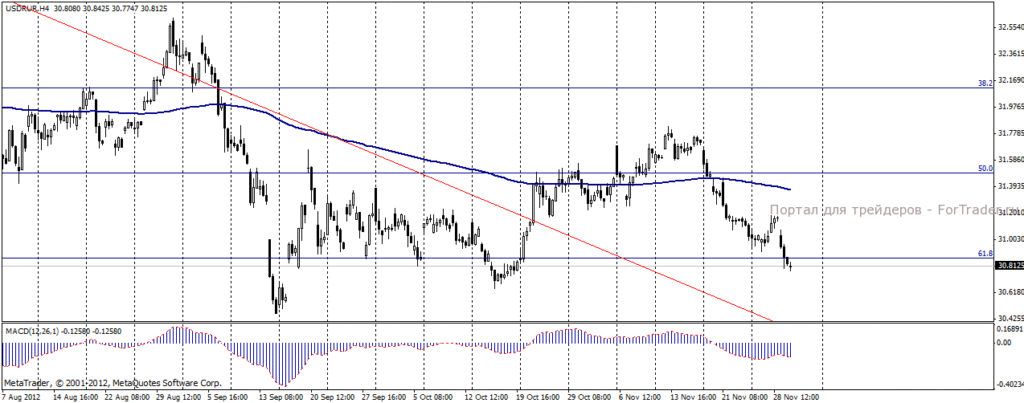Click the 50.0 Fibonacci level label
The width and height of the screenshot is (1024, 403).
985,168
